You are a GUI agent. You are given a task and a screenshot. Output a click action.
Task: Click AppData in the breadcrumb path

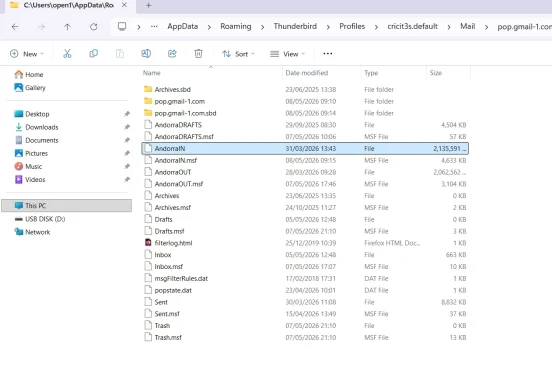pos(183,26)
